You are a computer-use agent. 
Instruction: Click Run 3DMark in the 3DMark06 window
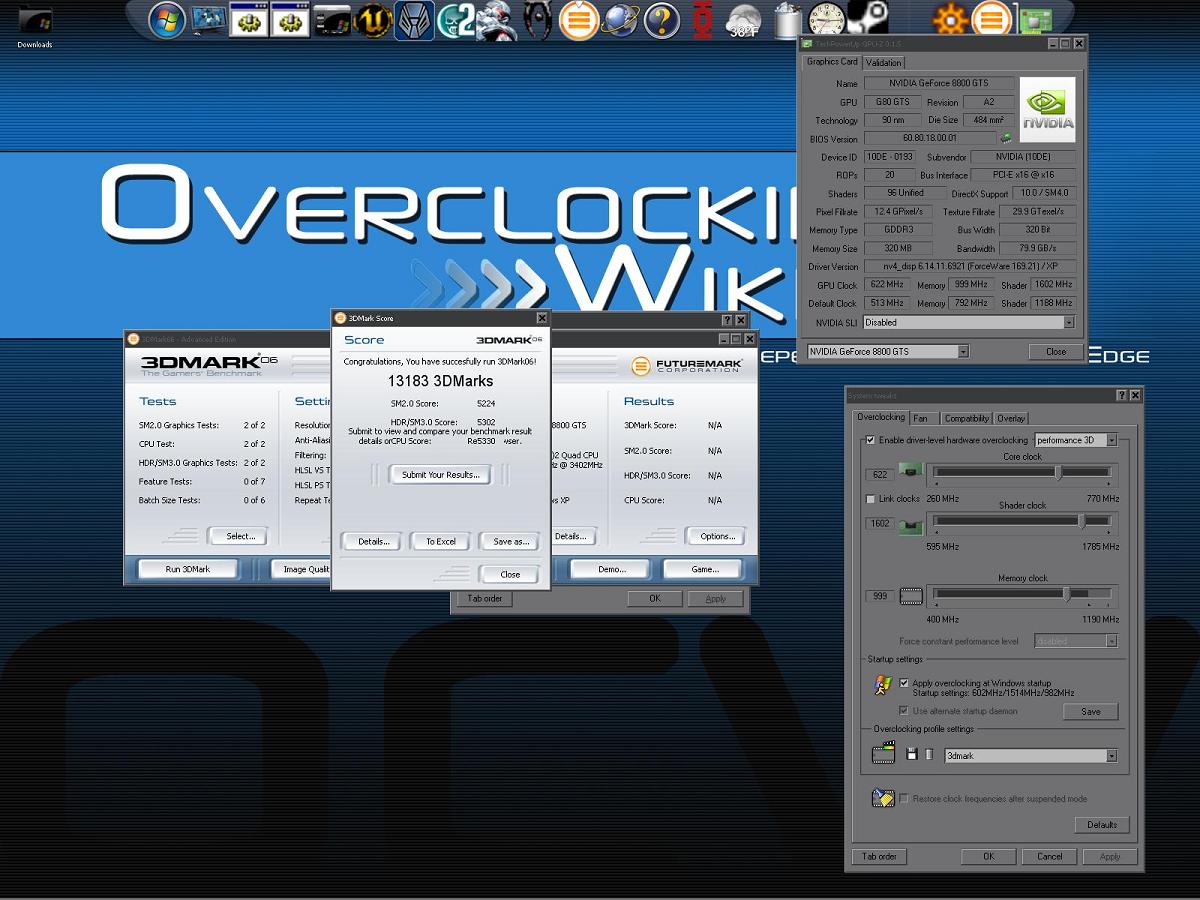(x=188, y=569)
